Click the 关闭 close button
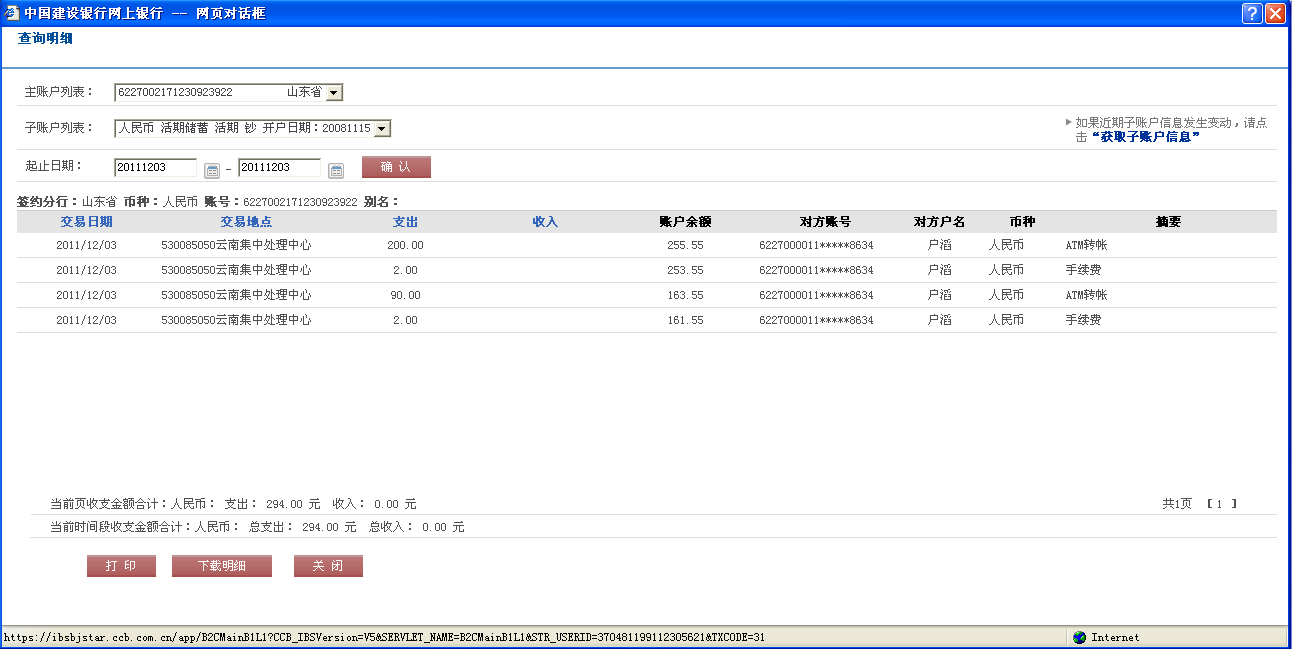Screen dimensions: 1292x649 (328, 566)
